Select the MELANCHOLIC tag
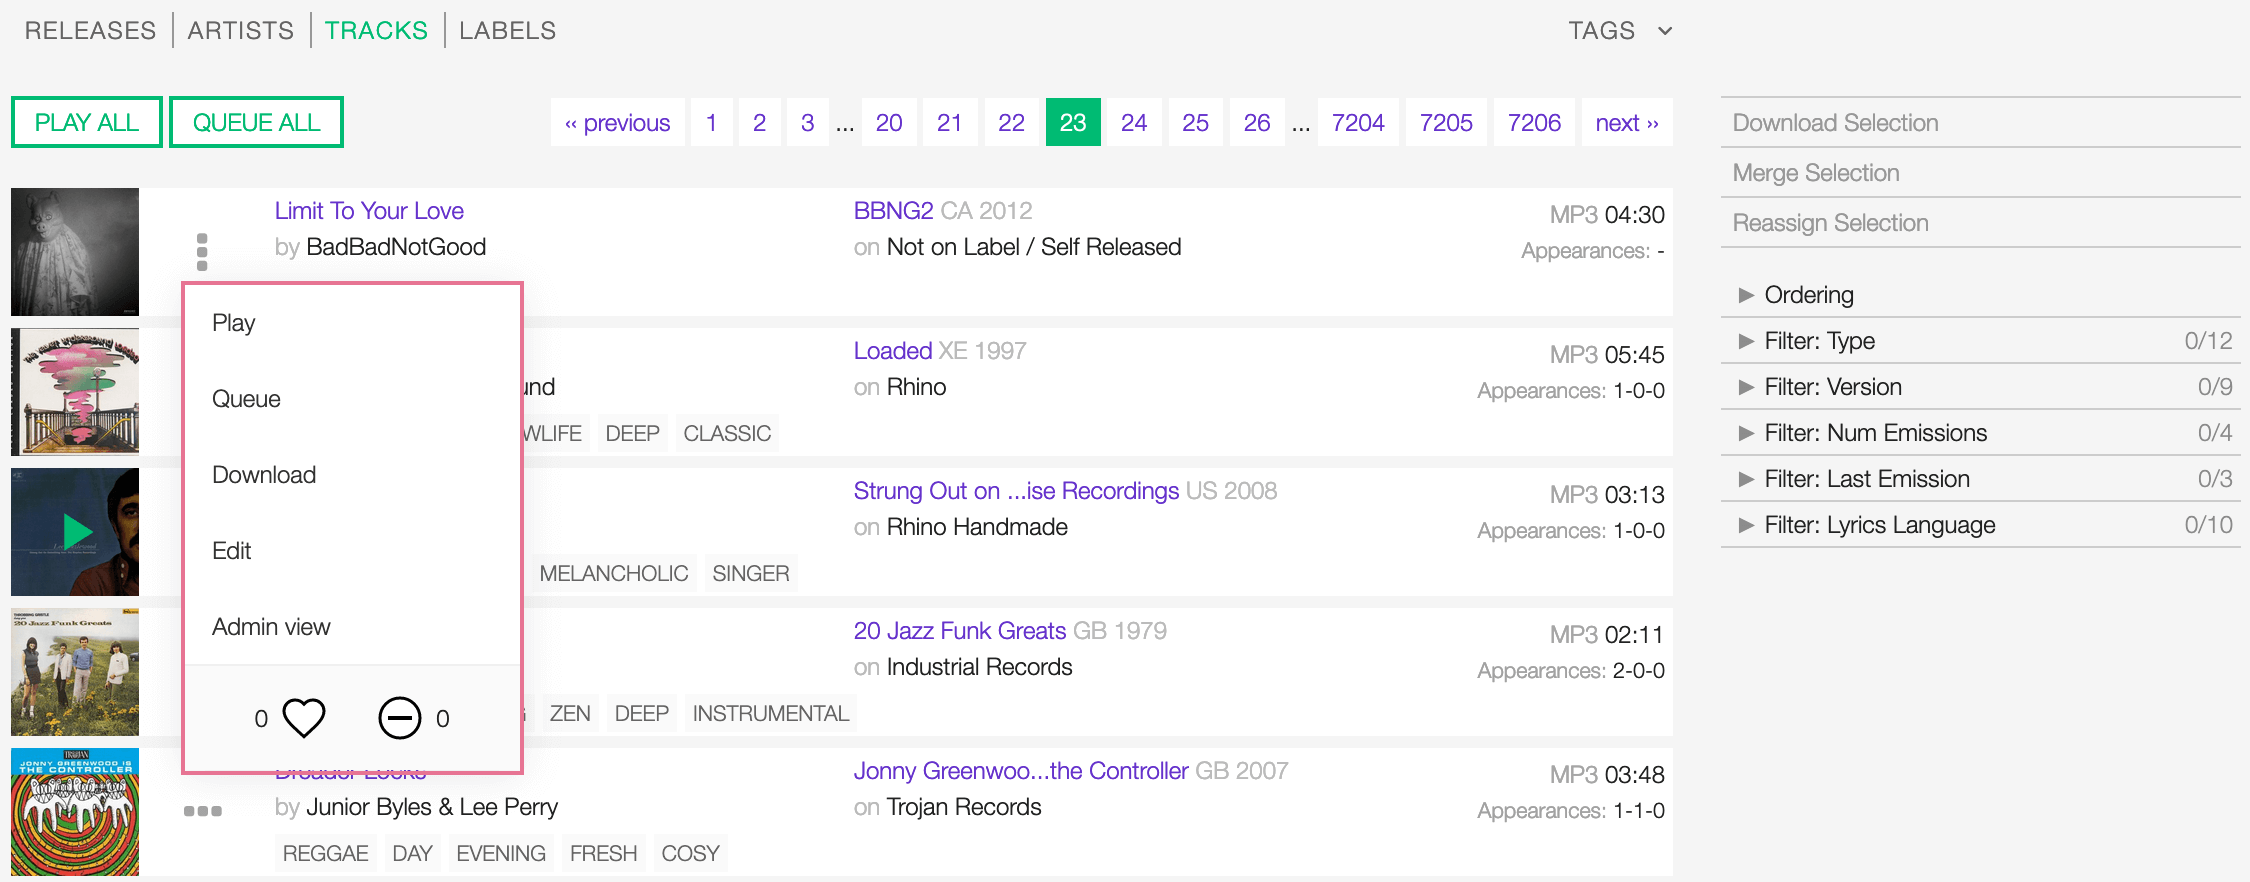Screen dimensions: 2250x882 (614, 573)
